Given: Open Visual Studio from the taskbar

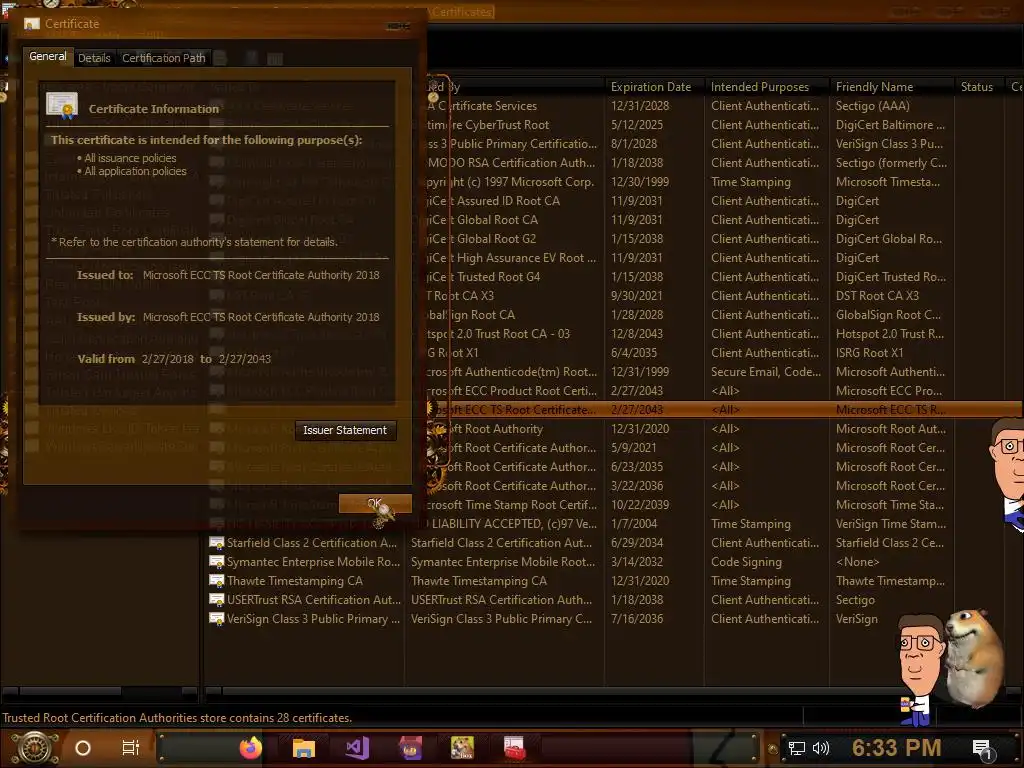Looking at the screenshot, I should (357, 748).
